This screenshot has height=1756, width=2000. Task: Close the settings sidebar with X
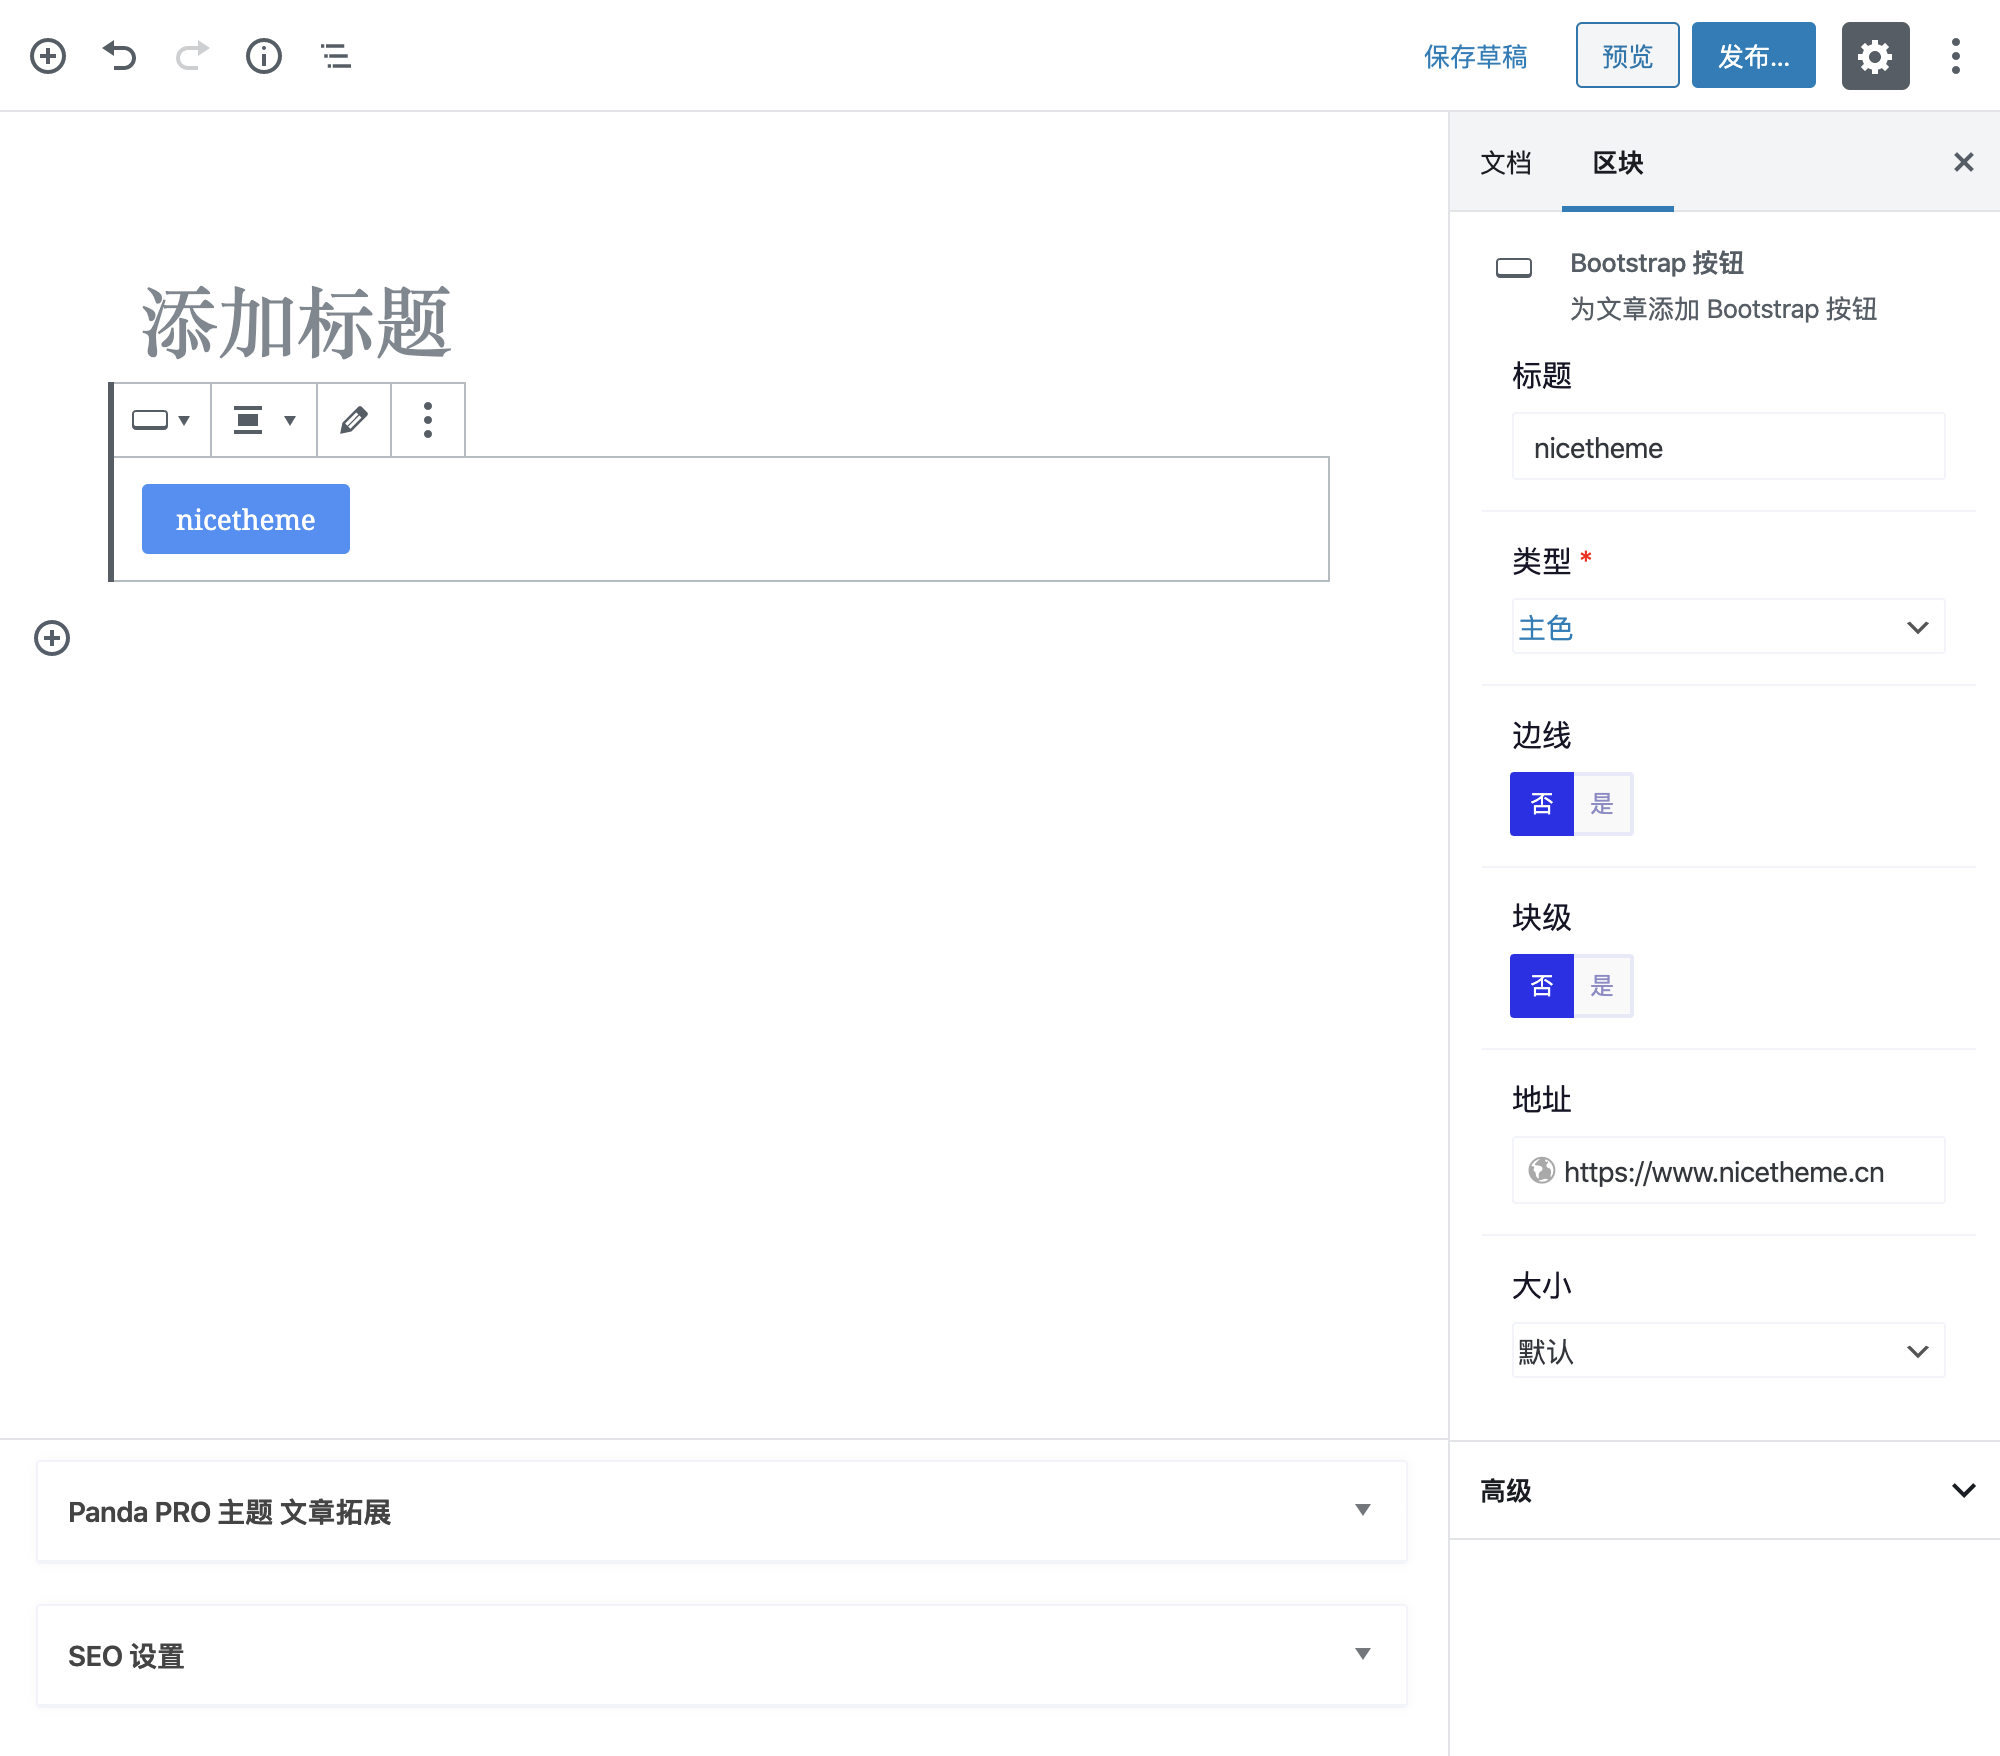[1963, 162]
